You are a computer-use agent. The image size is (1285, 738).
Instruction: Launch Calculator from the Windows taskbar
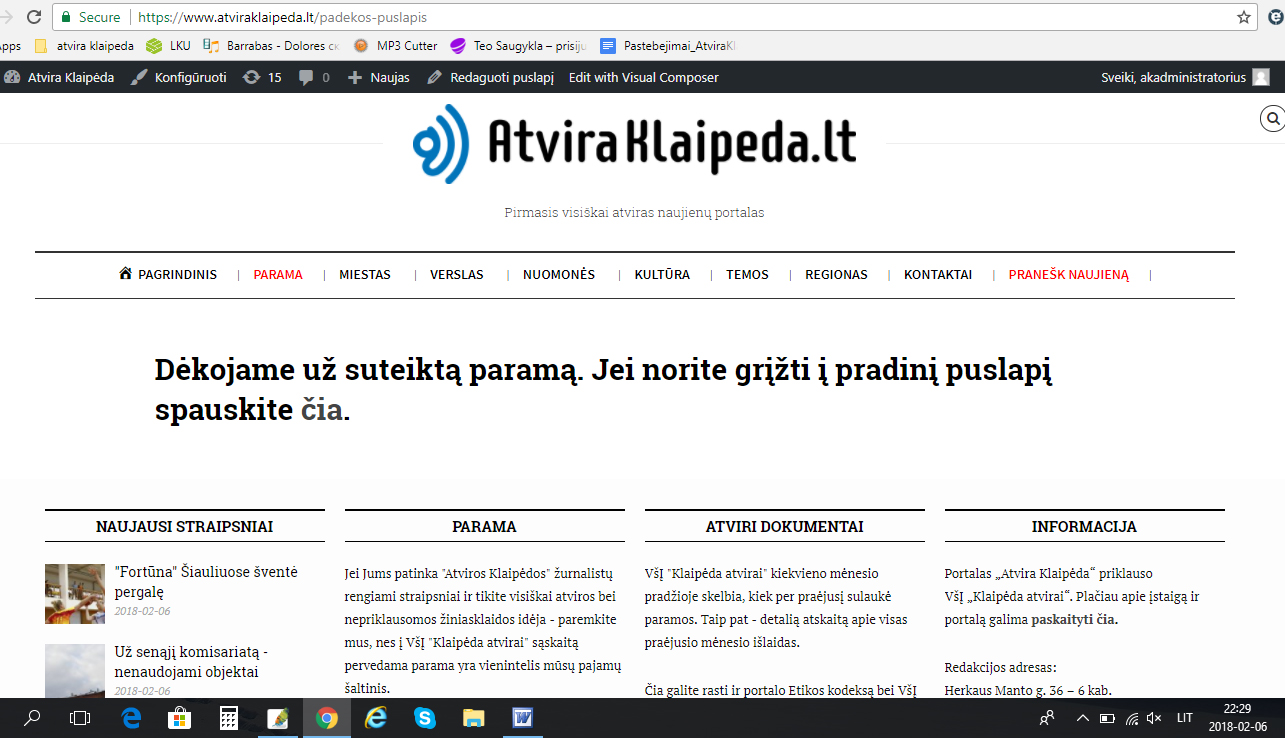click(x=229, y=717)
